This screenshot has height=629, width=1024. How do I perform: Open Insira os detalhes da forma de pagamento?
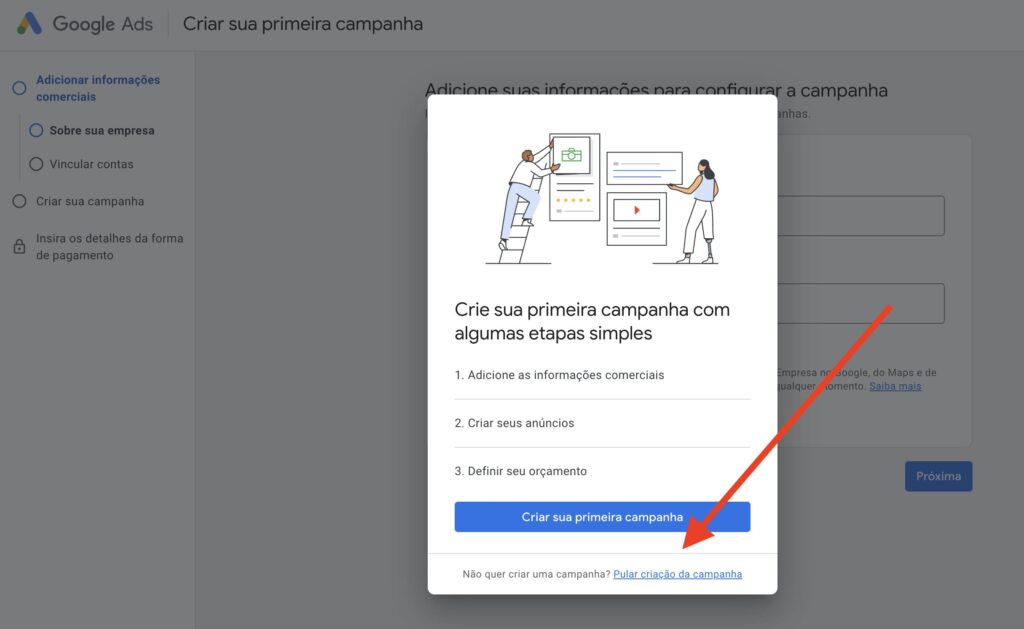(x=110, y=247)
